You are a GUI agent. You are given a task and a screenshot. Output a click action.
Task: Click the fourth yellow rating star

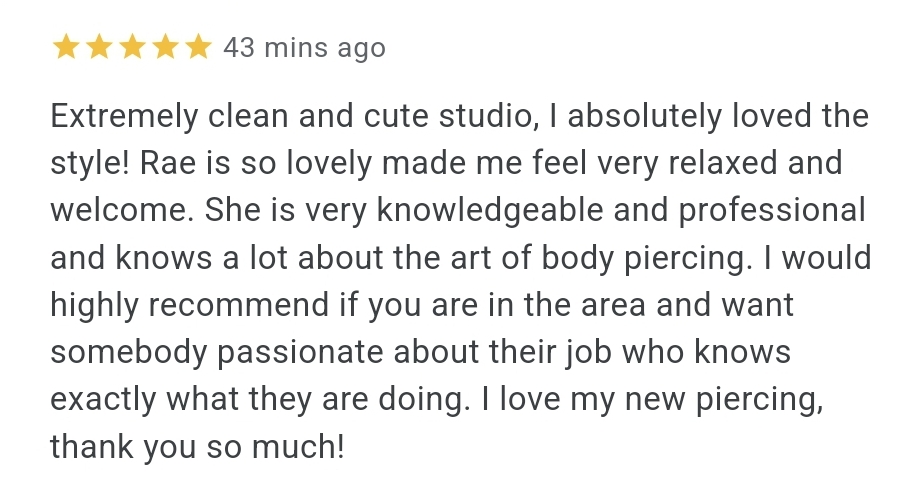point(165,47)
